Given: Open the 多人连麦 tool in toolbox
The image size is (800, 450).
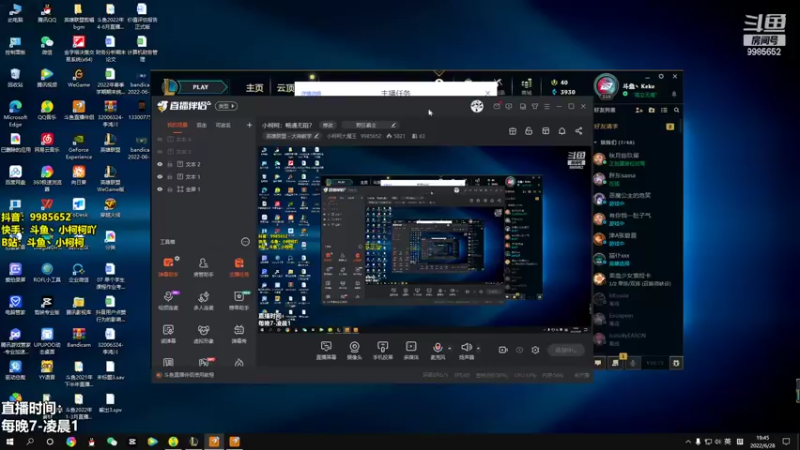Looking at the screenshot, I should pos(203,300).
